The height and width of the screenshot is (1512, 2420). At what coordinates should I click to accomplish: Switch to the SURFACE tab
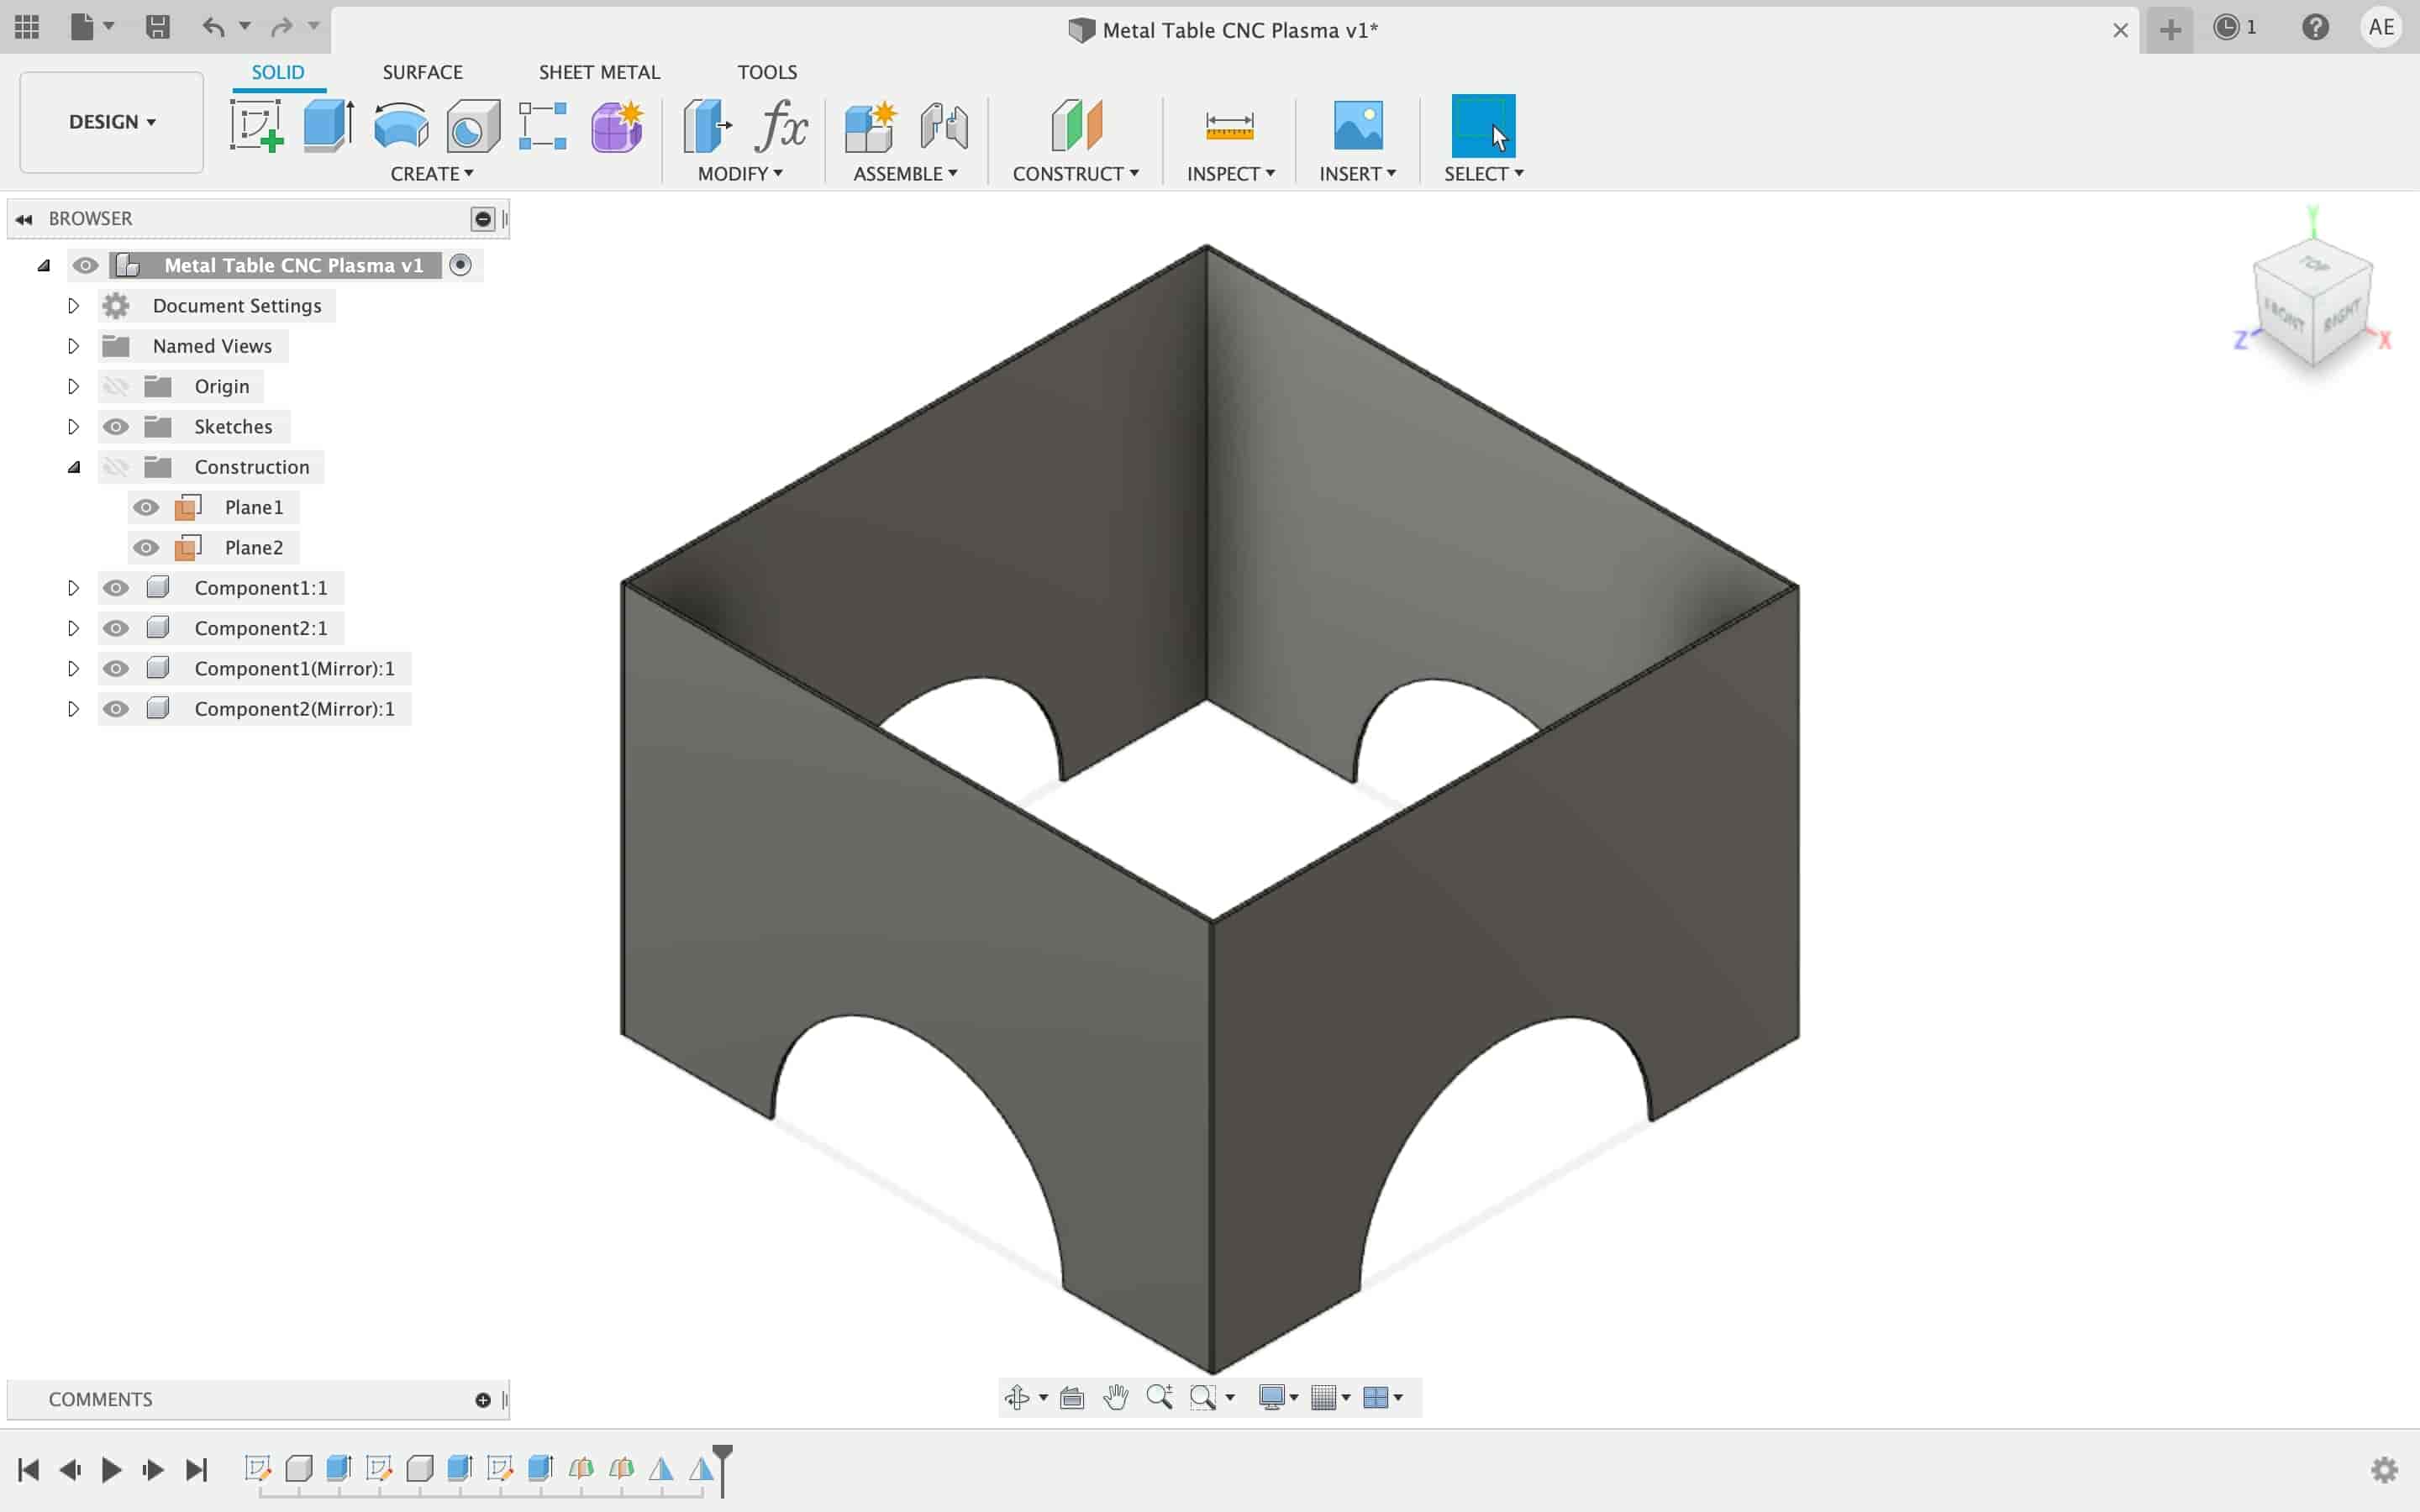point(422,72)
